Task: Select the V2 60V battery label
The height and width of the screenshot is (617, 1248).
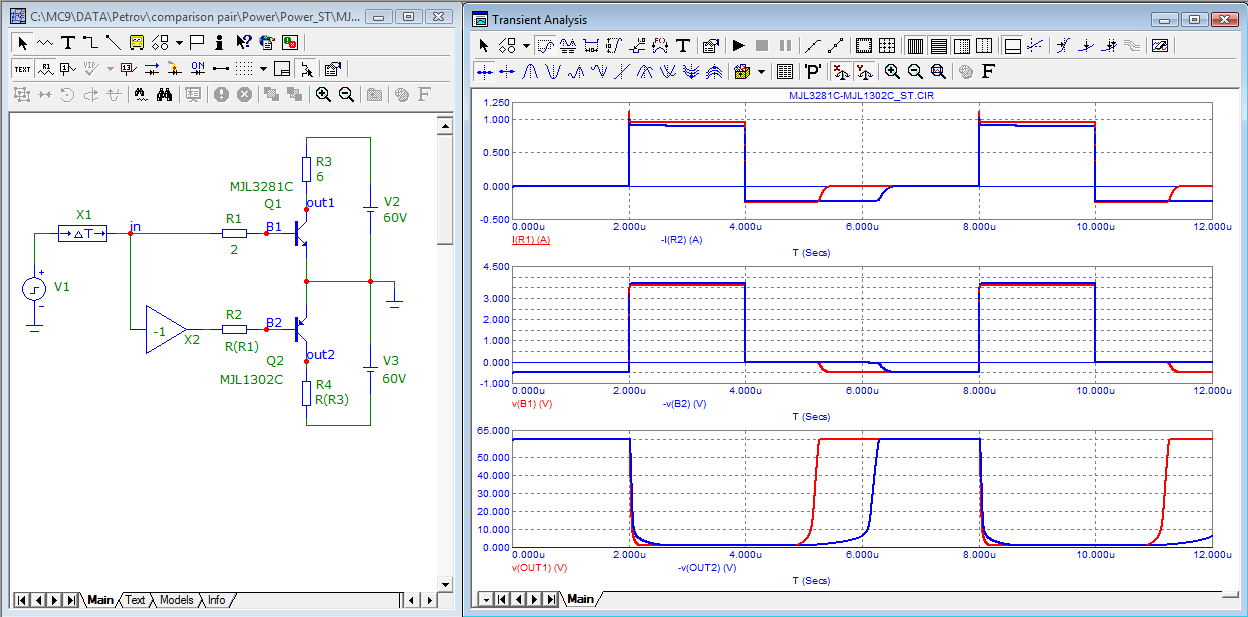Action: click(396, 209)
